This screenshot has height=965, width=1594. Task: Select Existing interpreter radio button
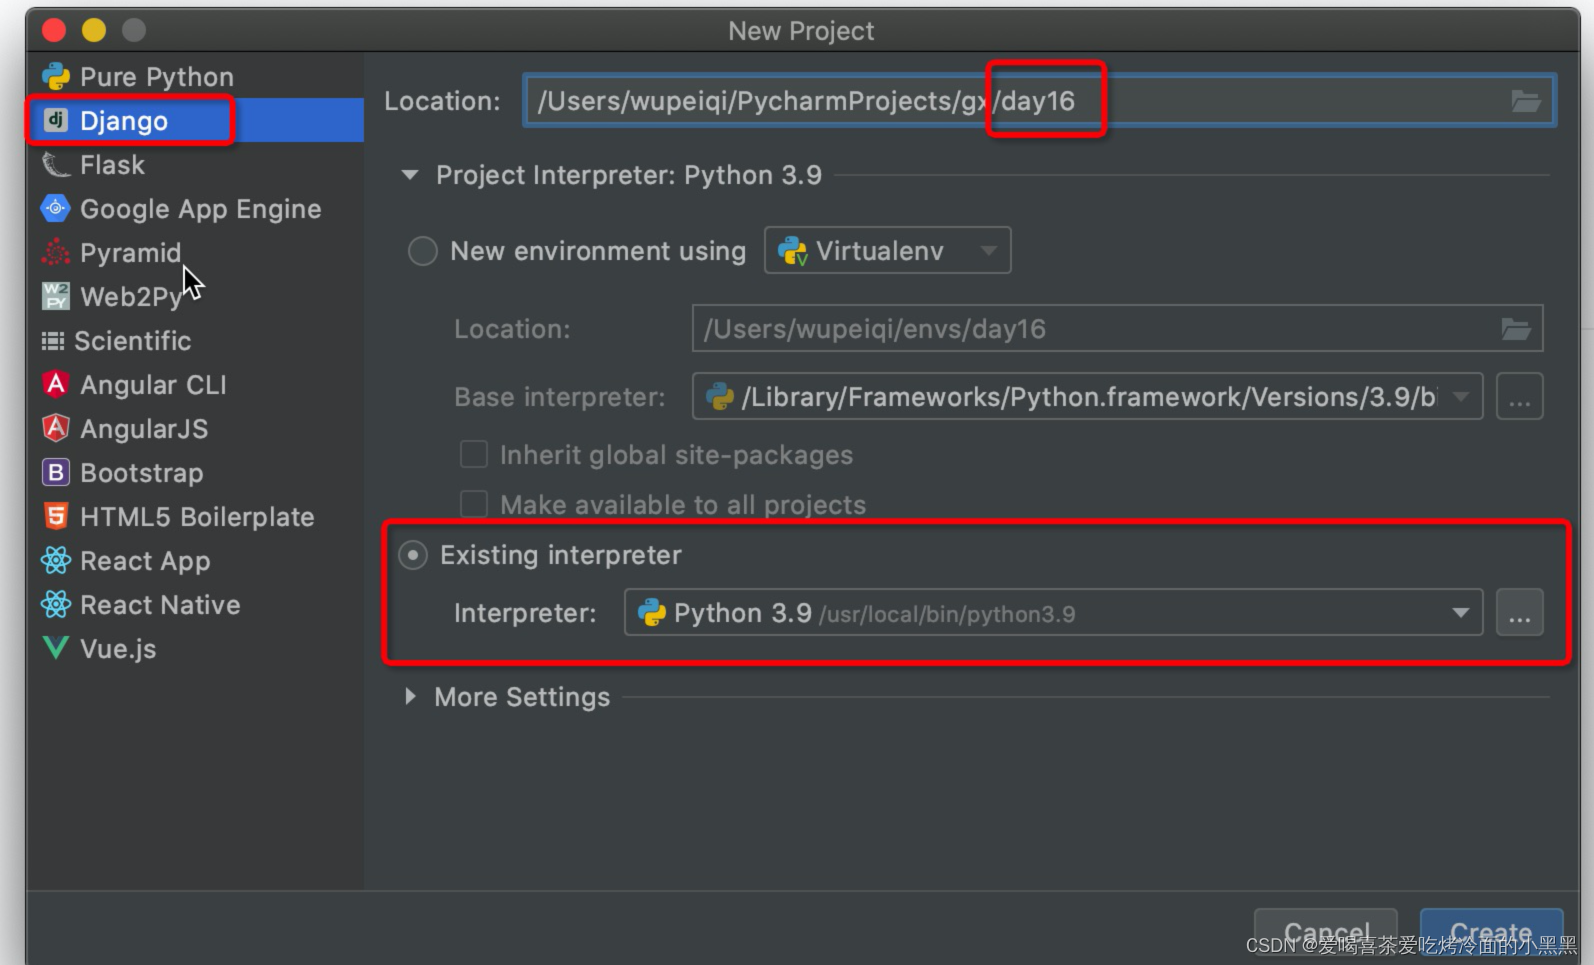(413, 555)
